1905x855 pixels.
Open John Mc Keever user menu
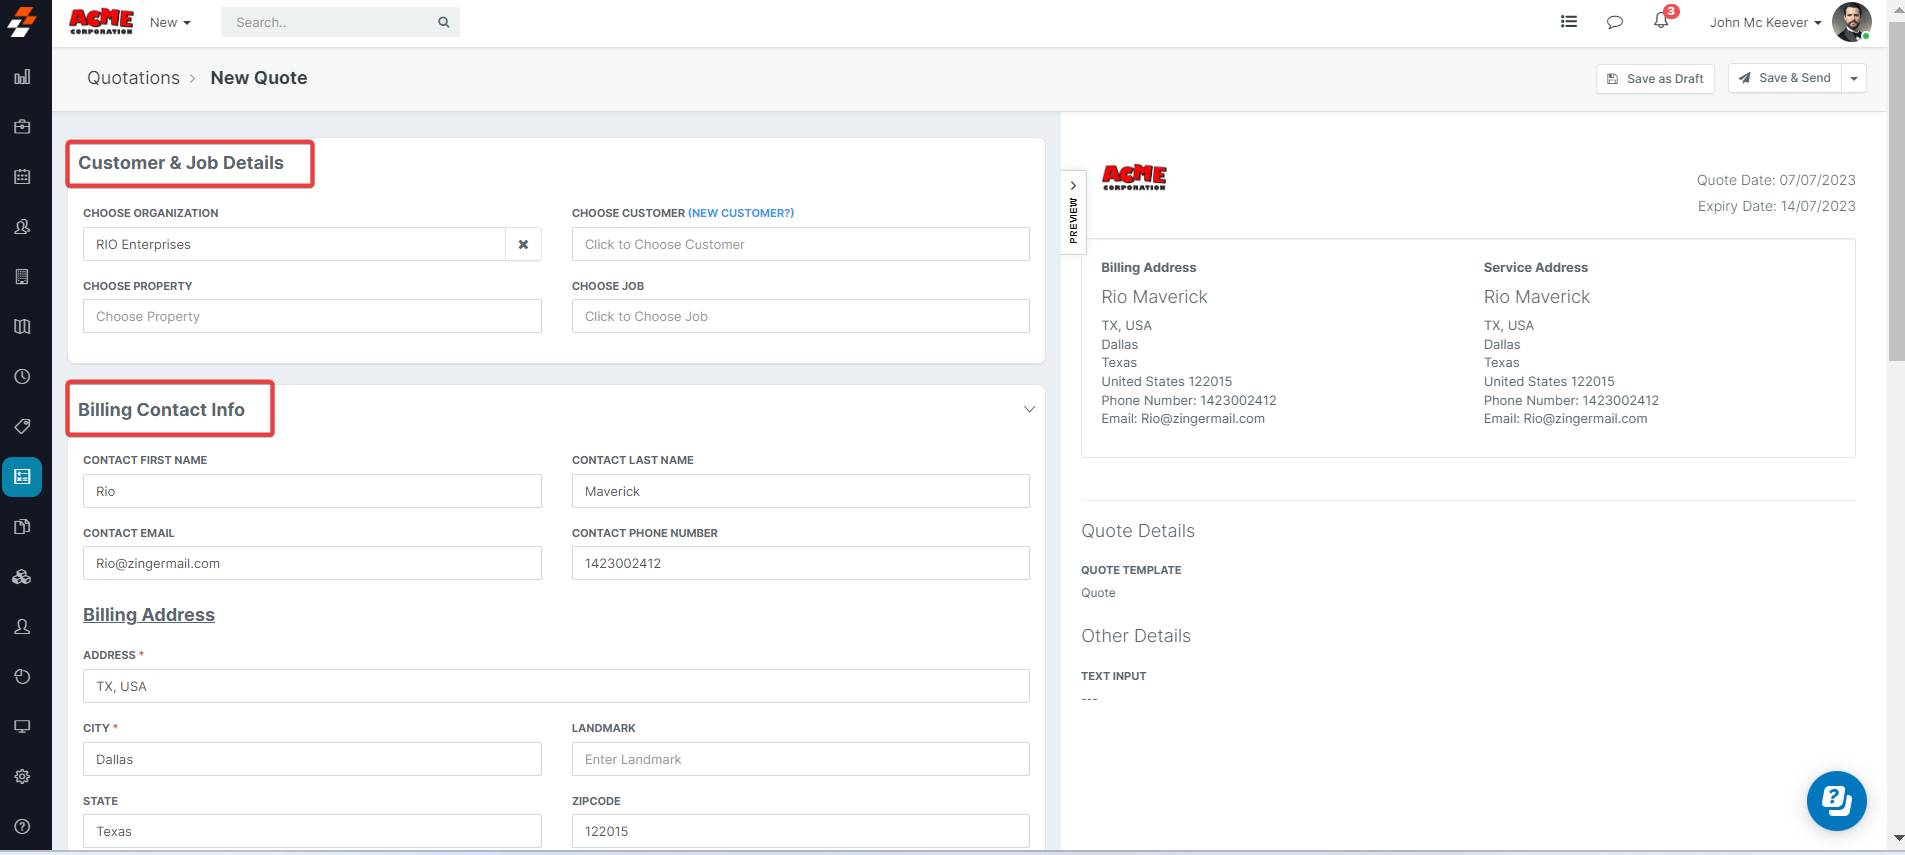click(x=1764, y=22)
